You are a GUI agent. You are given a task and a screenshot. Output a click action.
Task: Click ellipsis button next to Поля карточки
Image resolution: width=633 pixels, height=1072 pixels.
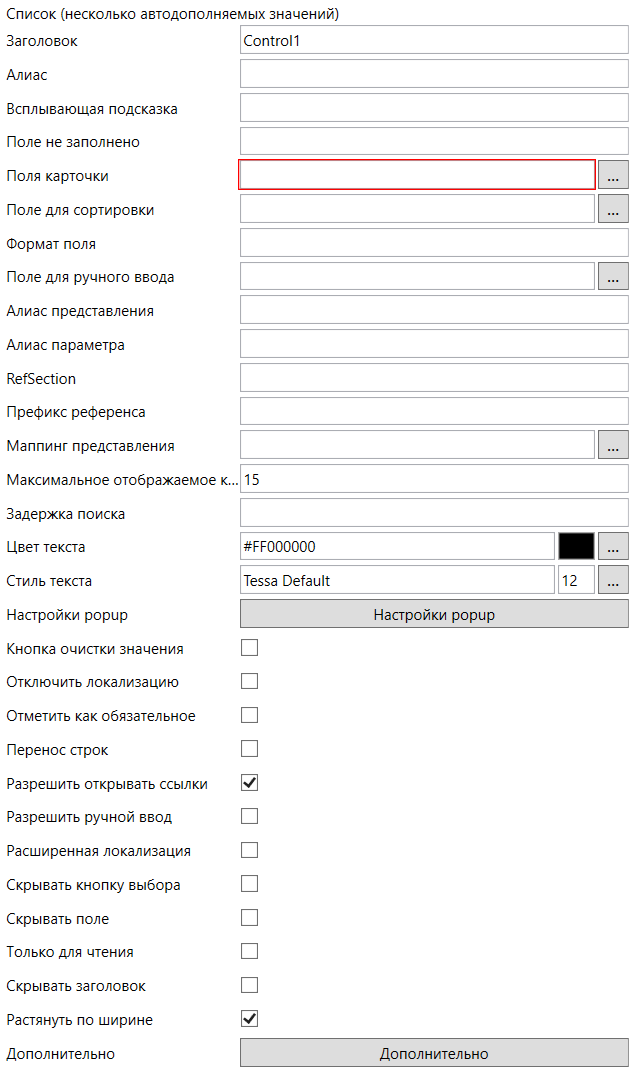coord(613,175)
